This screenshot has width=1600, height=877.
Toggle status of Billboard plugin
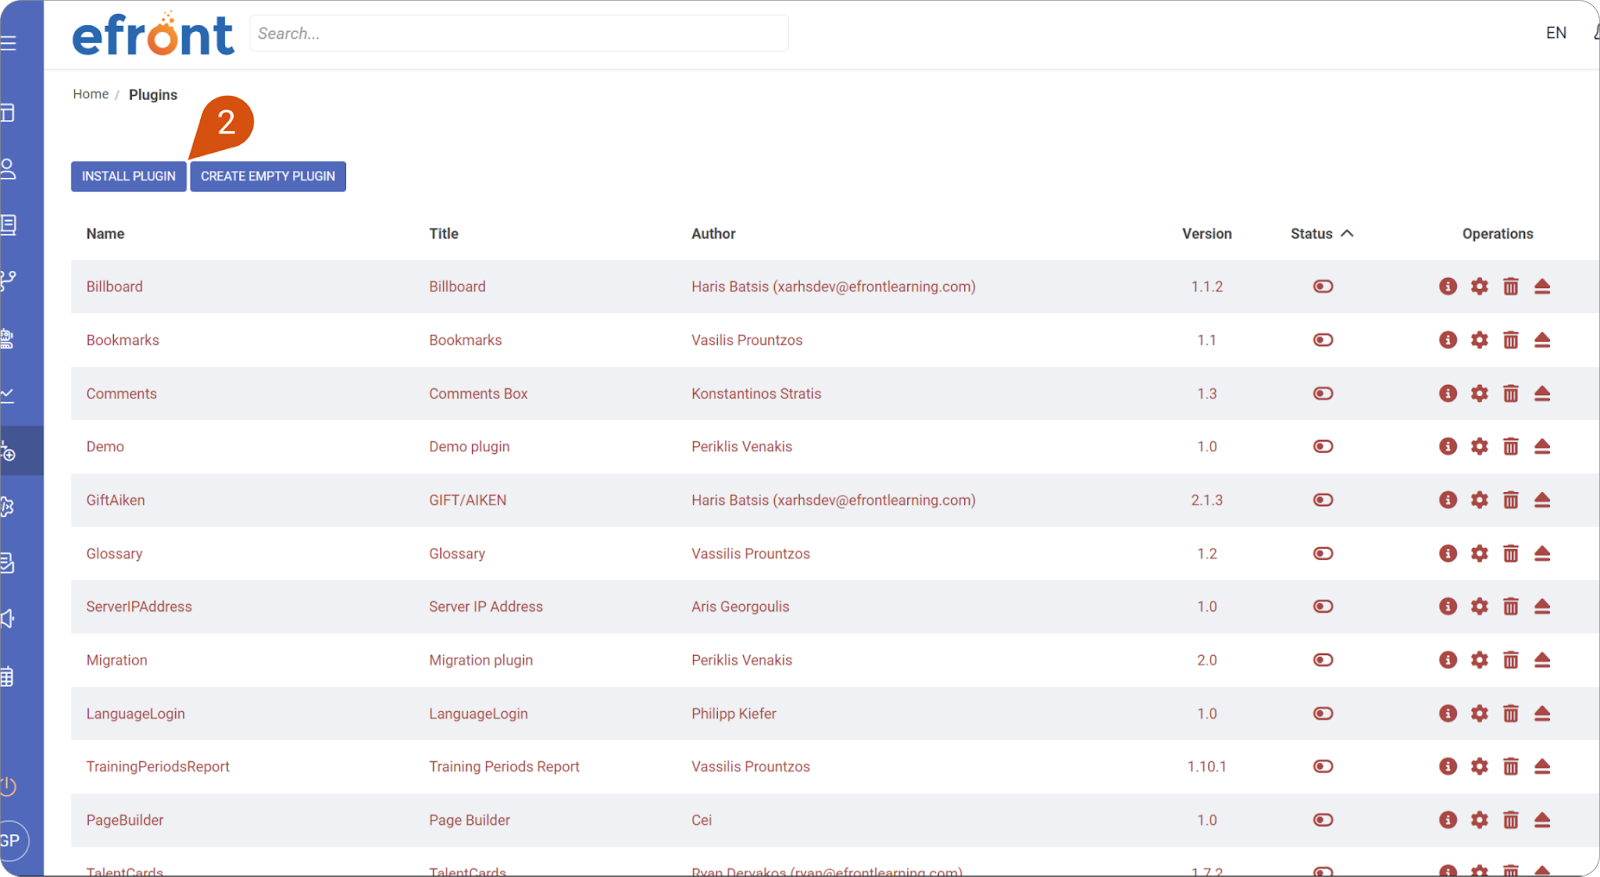(1323, 286)
